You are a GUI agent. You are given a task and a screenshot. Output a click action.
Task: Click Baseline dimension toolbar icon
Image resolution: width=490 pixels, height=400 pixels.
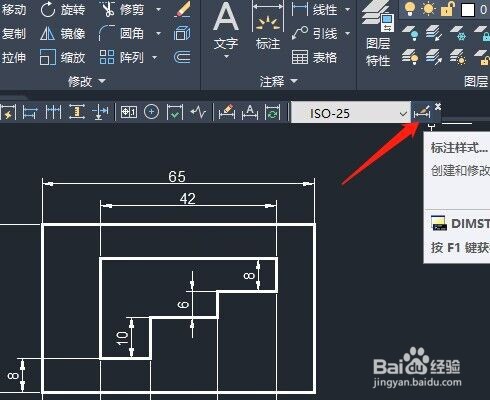click(30, 112)
